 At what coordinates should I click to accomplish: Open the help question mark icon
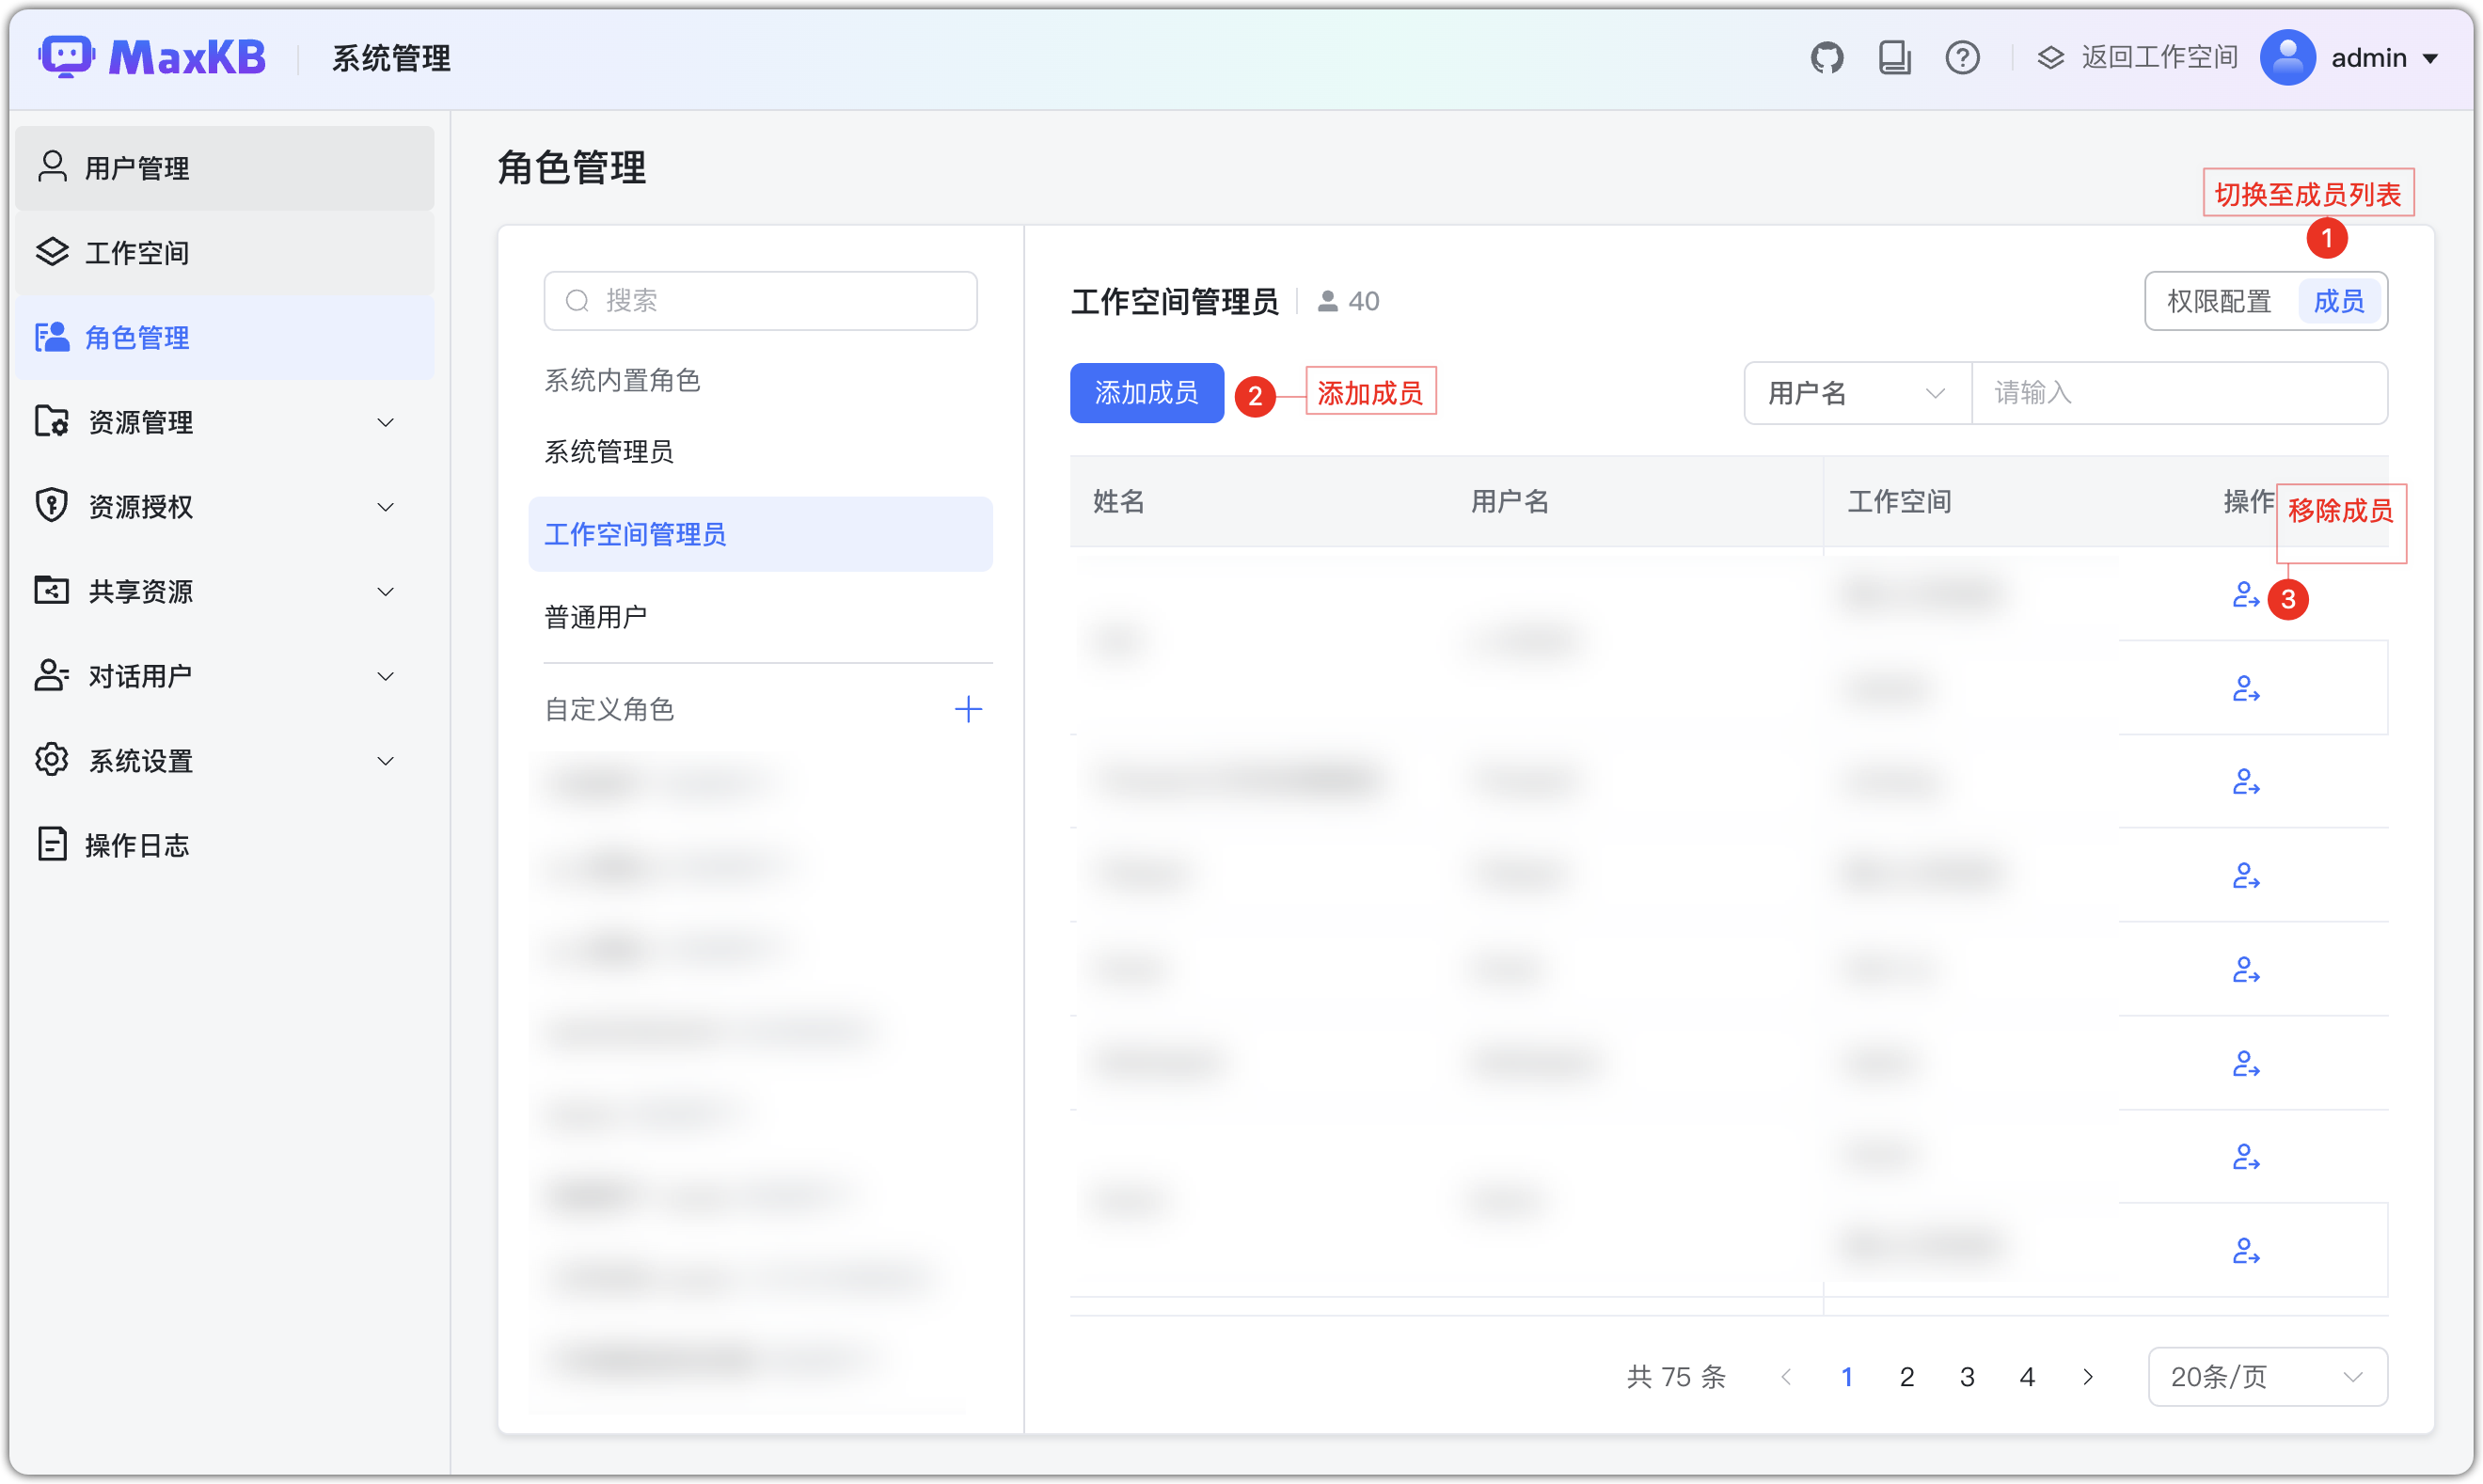[1963, 57]
